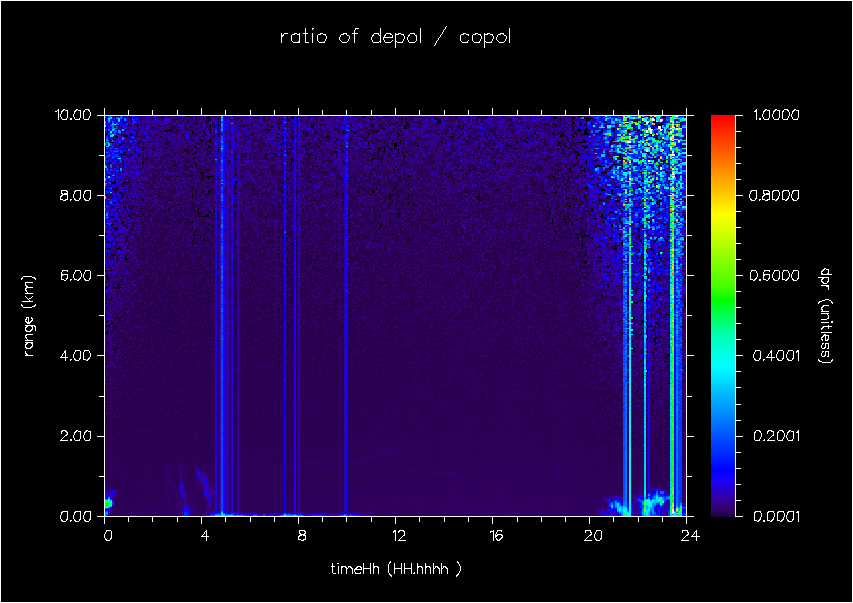Click the y-axis label 'range (km)'

click(29, 316)
